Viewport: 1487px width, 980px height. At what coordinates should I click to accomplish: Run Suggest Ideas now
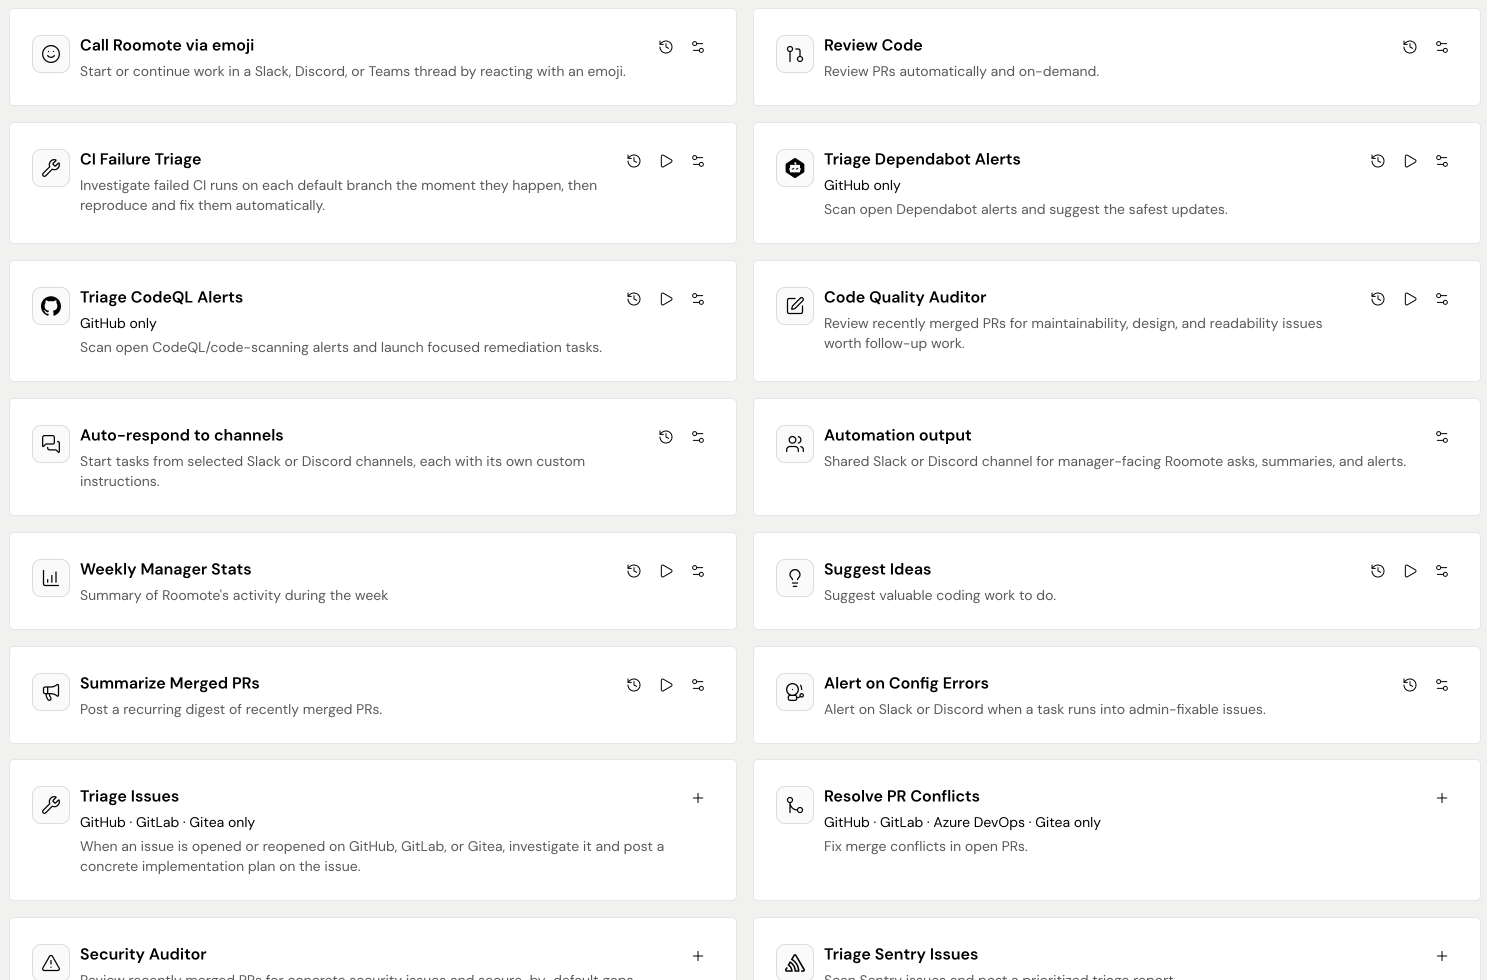[1410, 571]
